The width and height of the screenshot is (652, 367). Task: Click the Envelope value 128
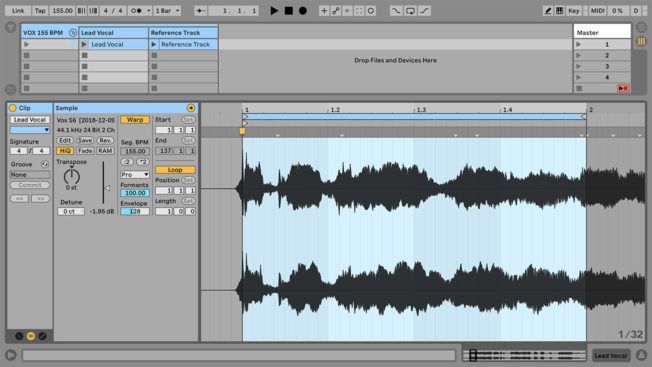(x=135, y=212)
